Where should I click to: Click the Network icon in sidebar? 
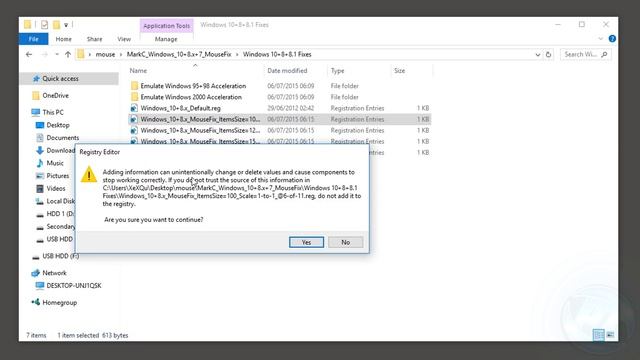tap(36, 273)
